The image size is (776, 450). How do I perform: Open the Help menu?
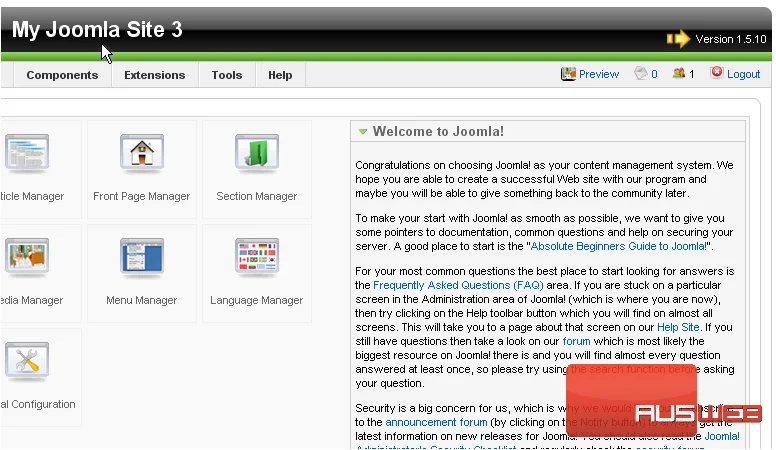pyautogui.click(x=280, y=75)
